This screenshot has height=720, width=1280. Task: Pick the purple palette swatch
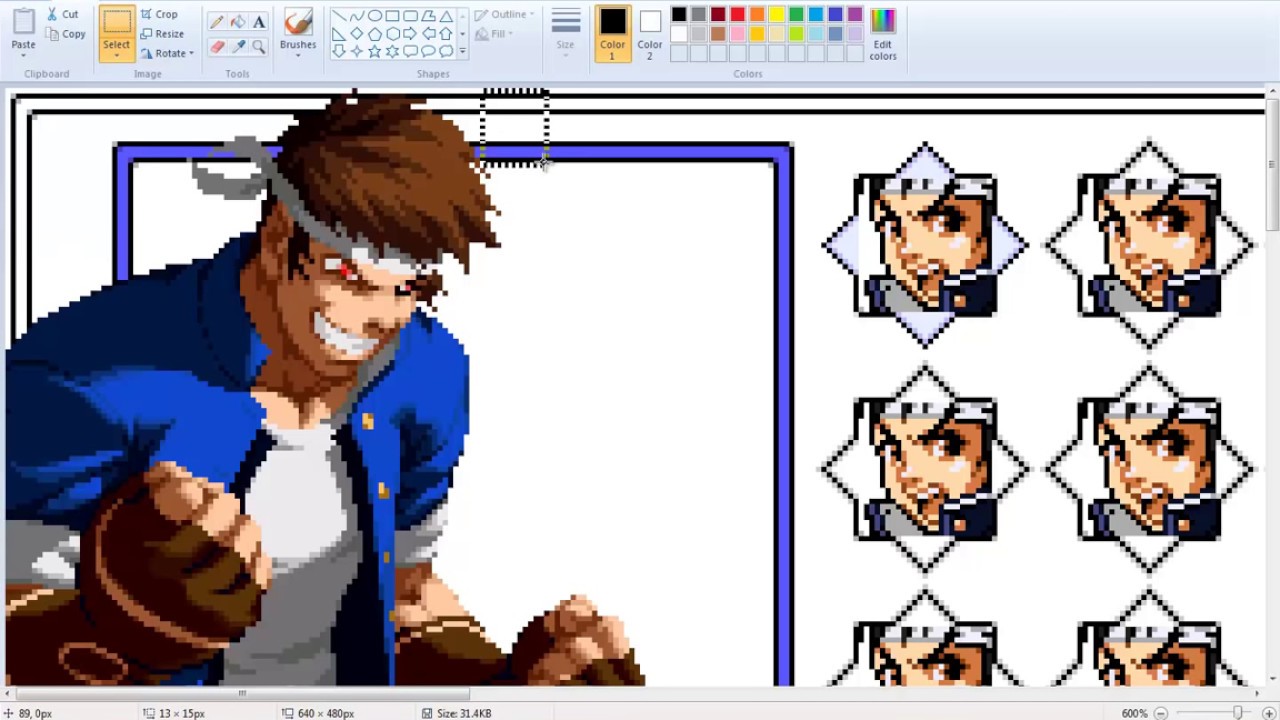854,14
